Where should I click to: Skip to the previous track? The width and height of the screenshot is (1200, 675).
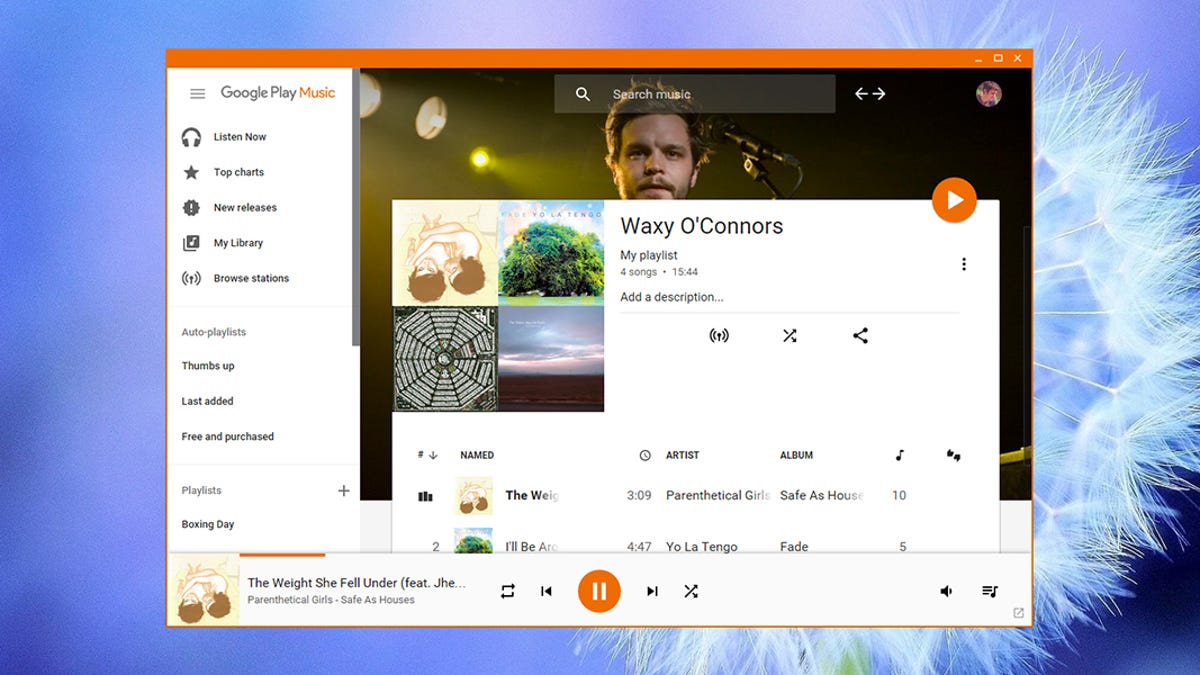[546, 591]
